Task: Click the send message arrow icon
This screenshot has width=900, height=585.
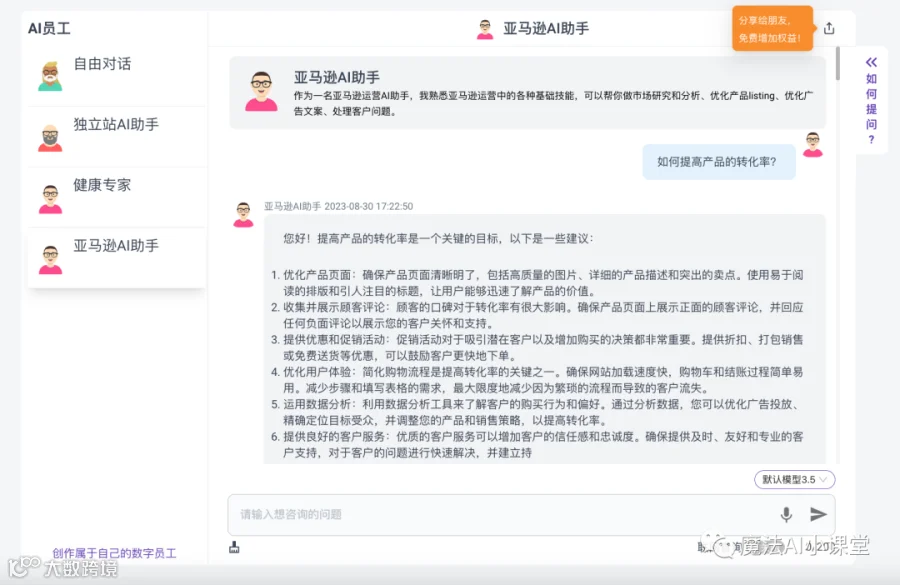Action: point(818,514)
